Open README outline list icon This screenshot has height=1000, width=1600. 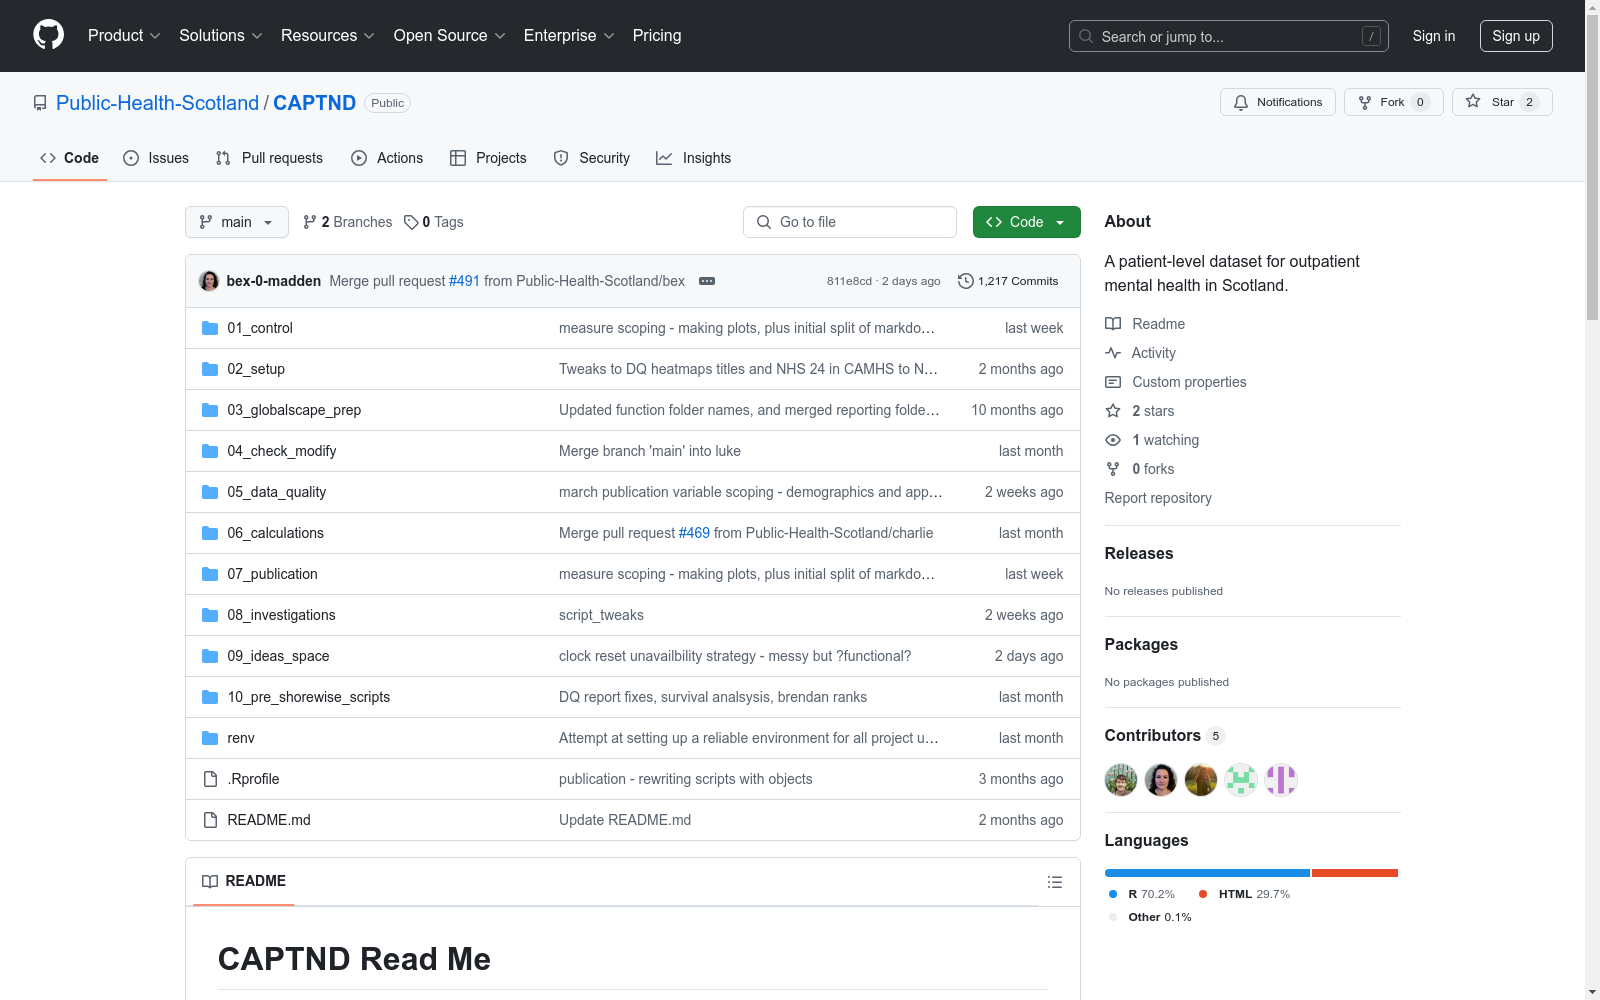1054,882
